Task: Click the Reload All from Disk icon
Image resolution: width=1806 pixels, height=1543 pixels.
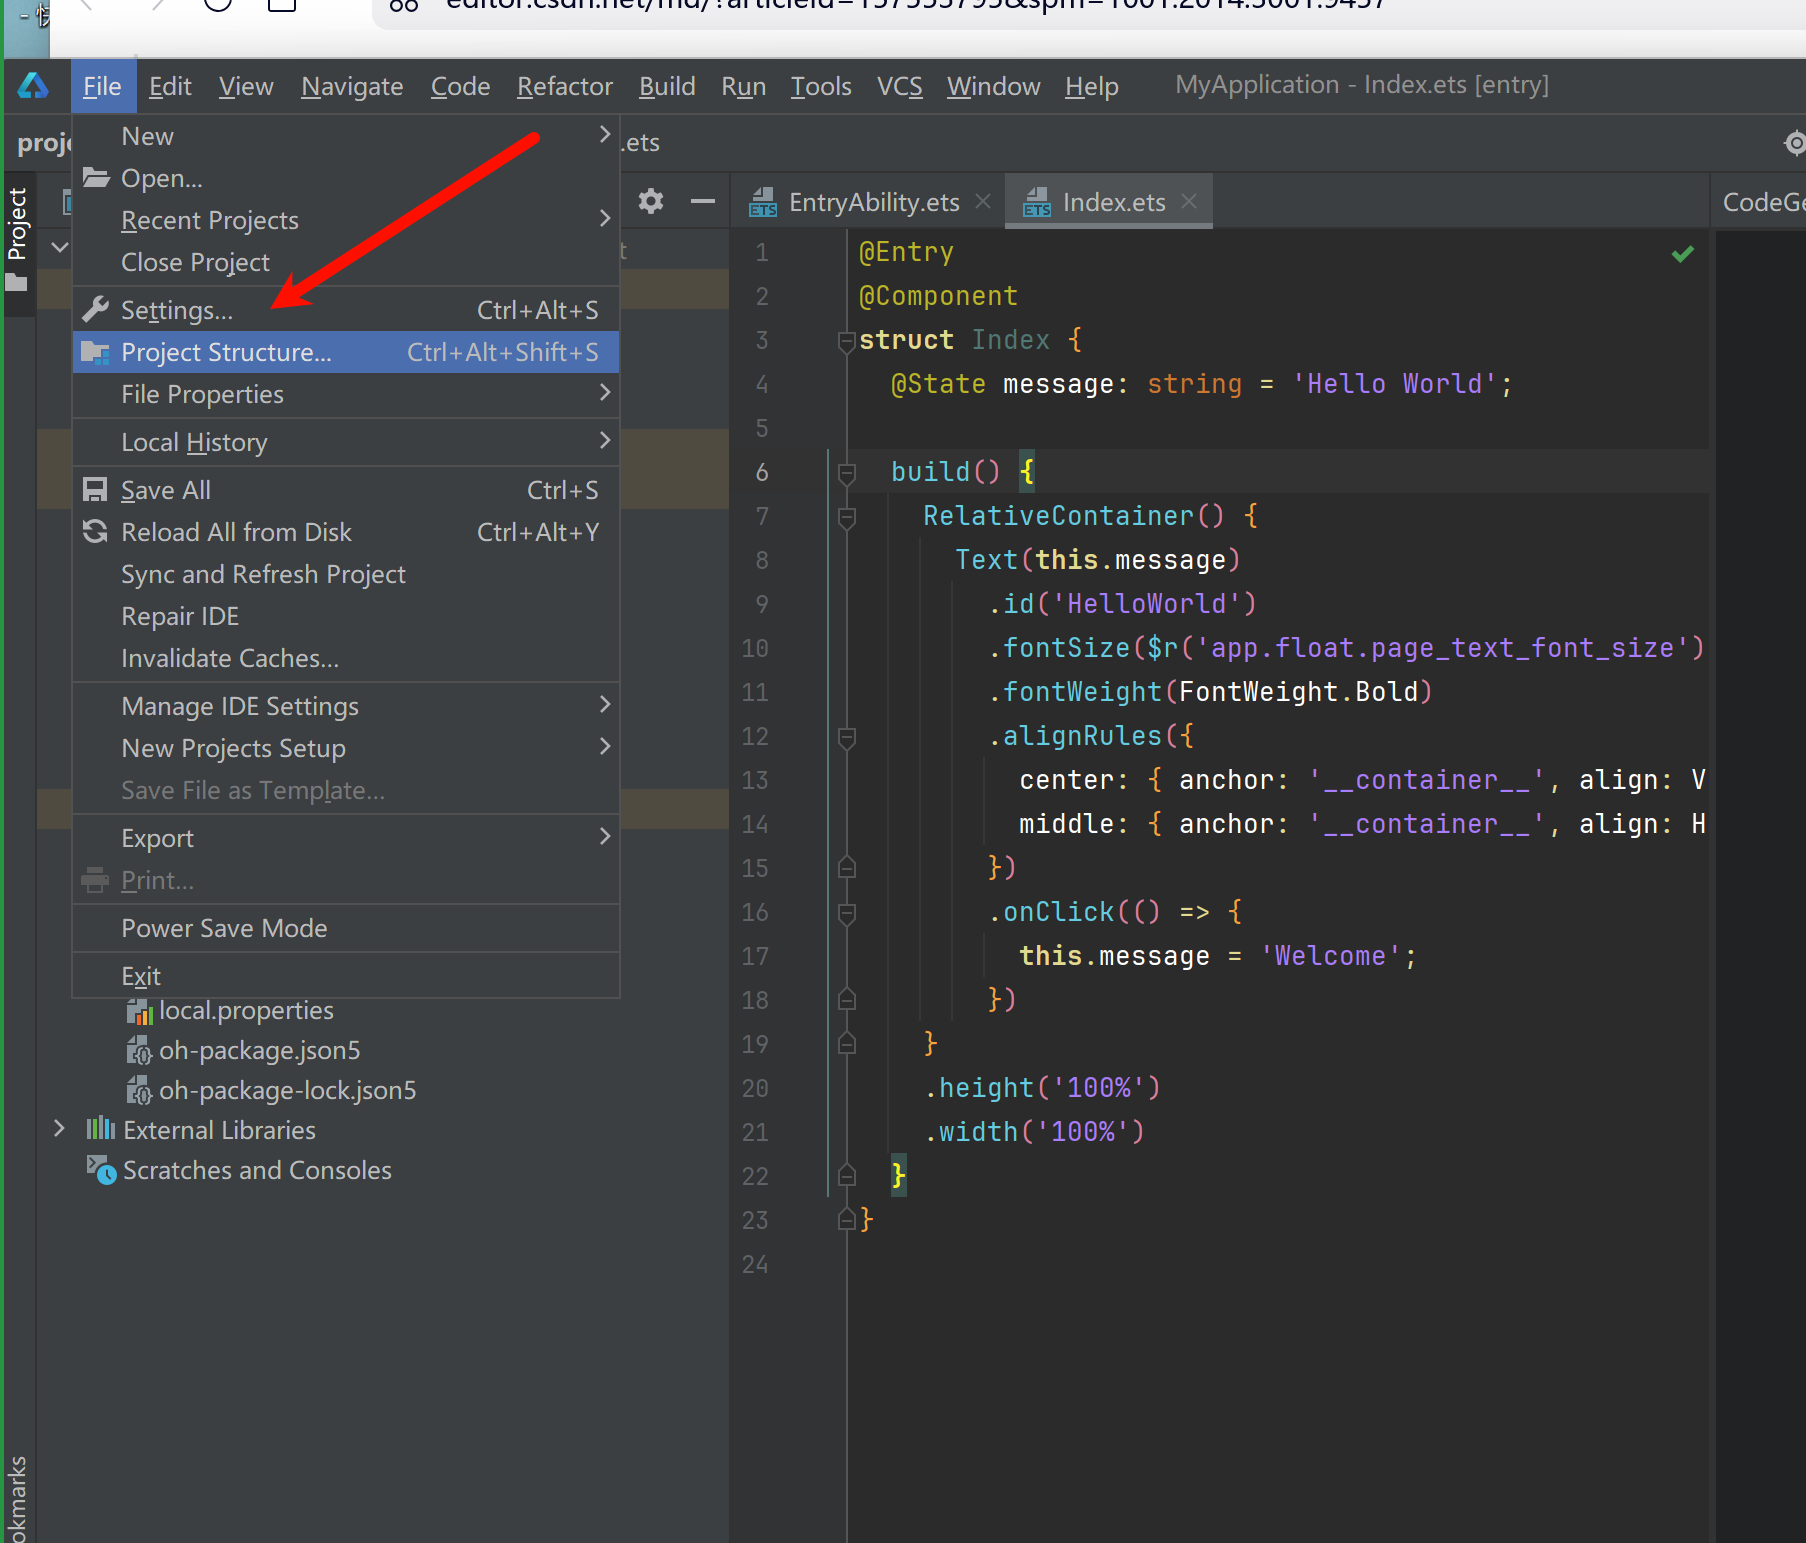Action: 96,532
